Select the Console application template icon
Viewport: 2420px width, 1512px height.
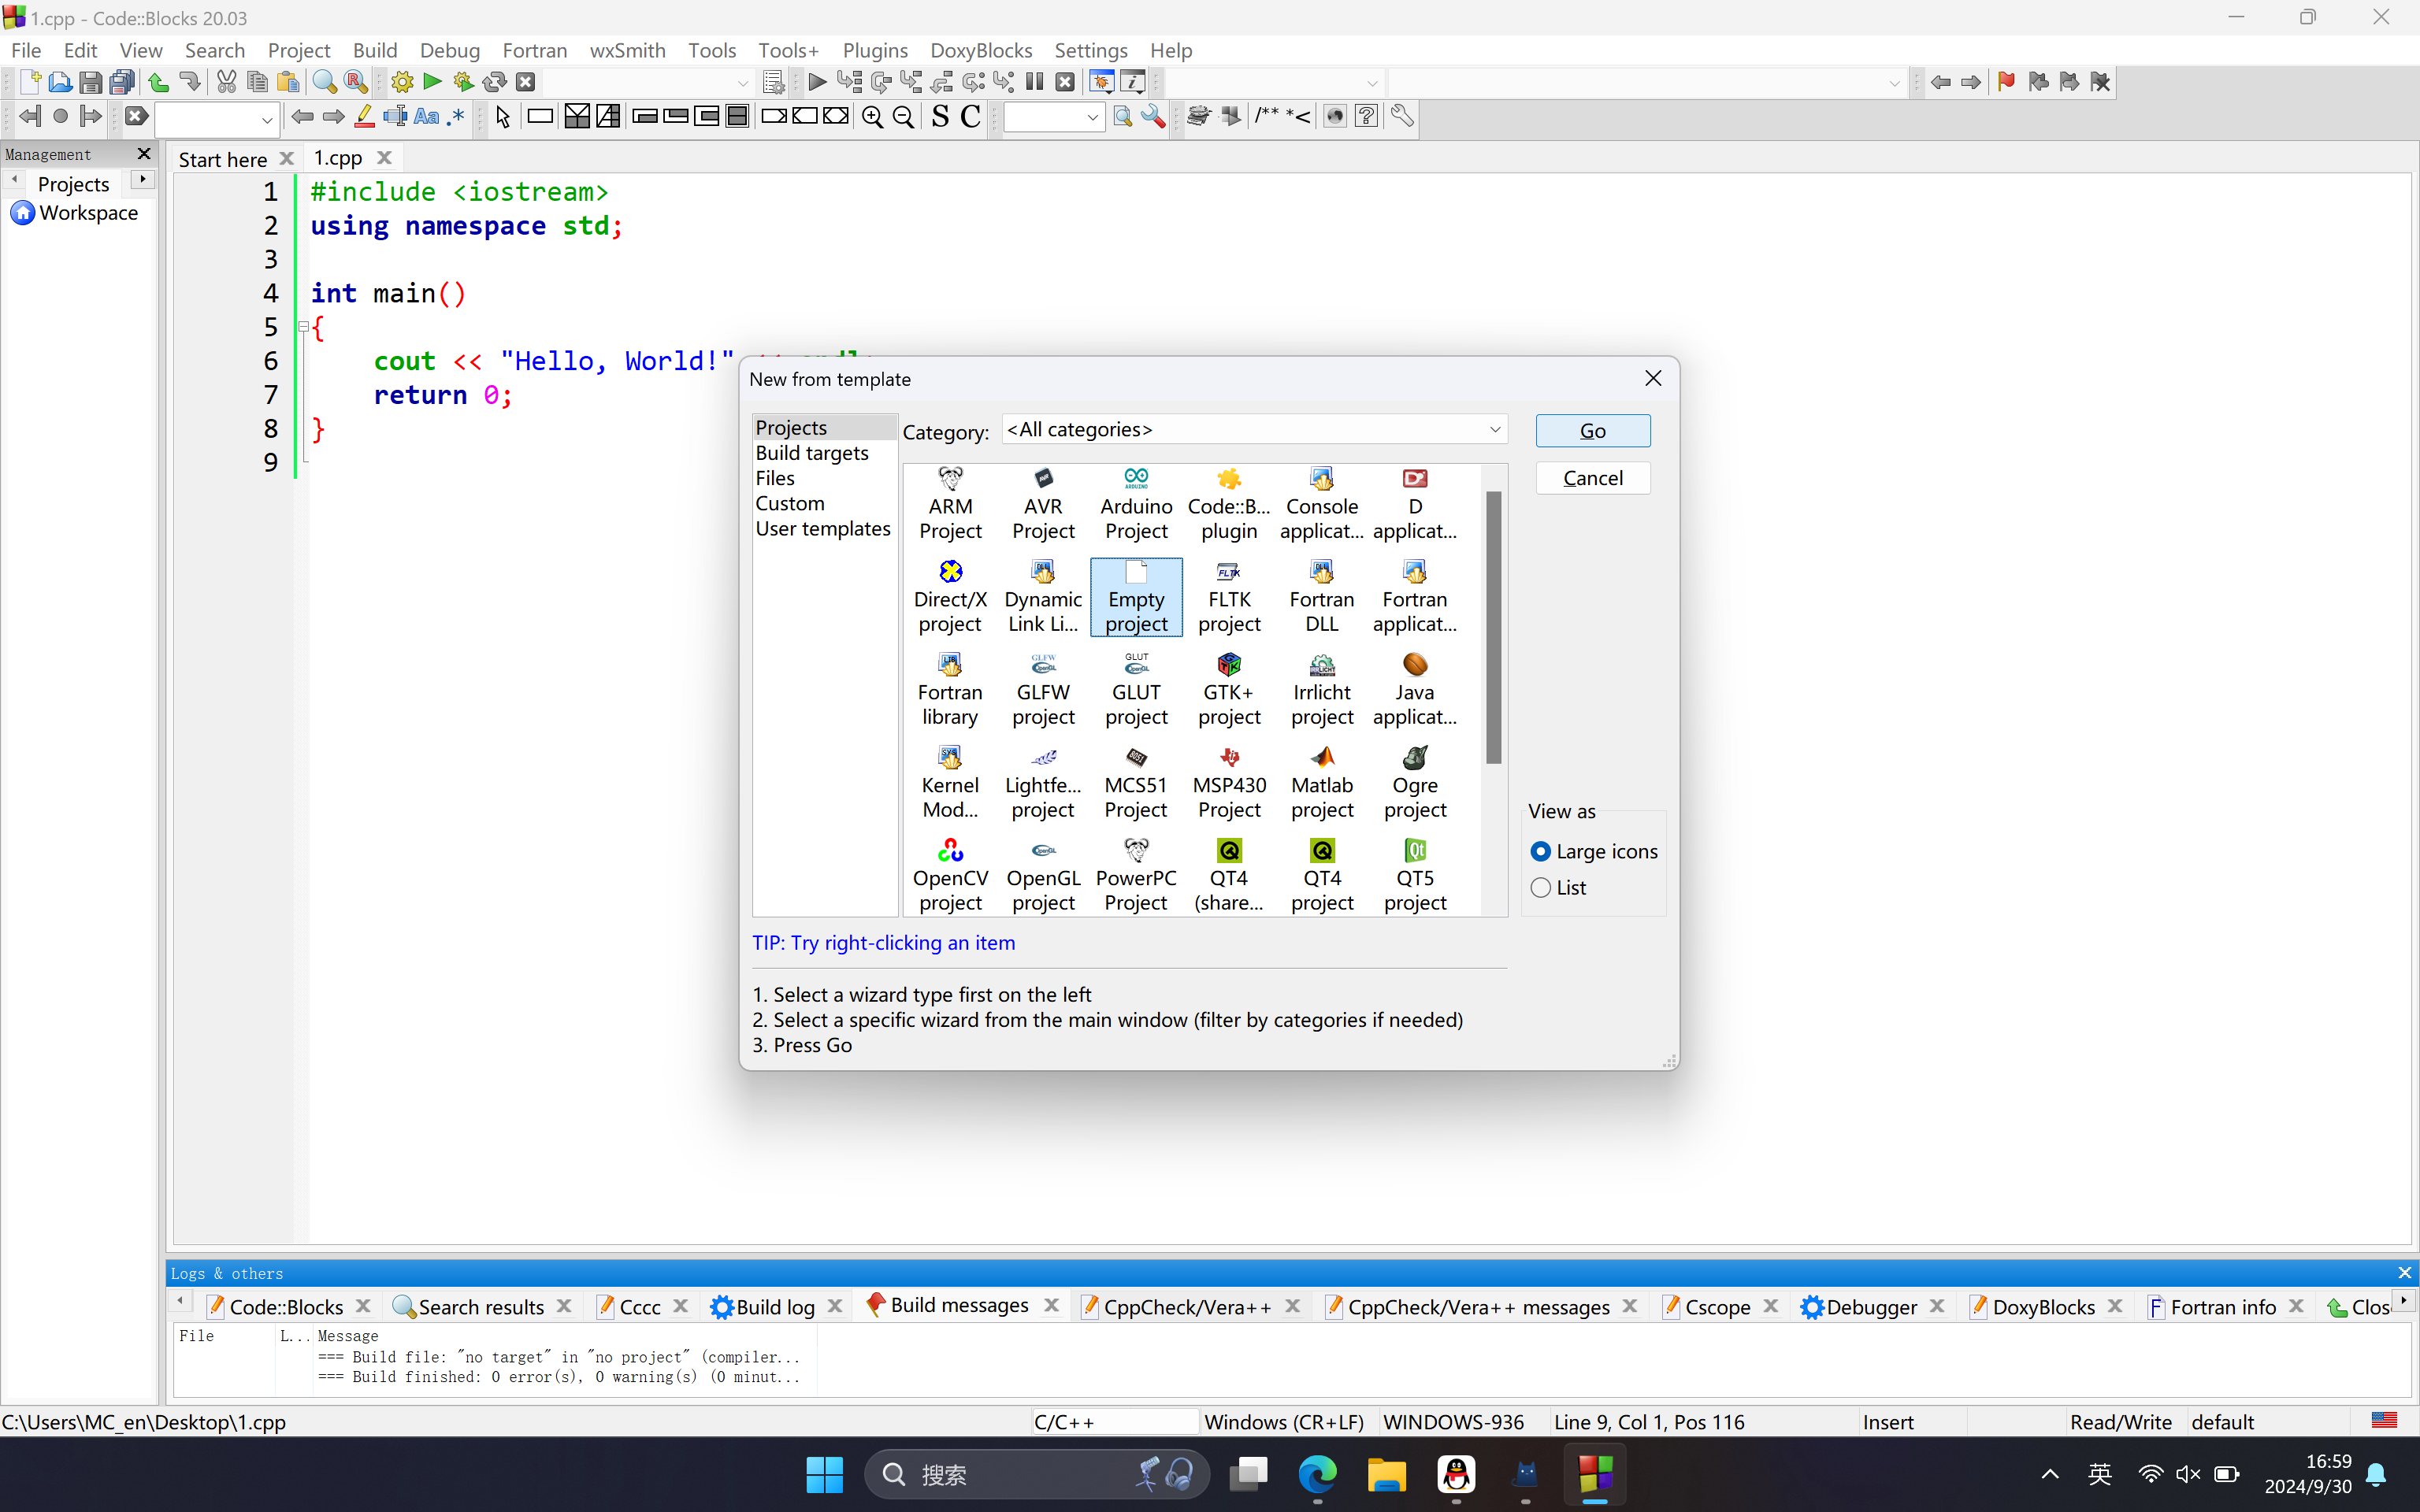1321,503
